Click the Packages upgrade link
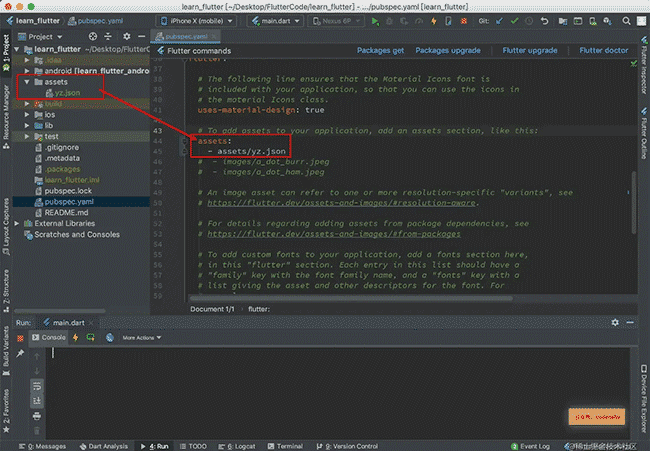650x451 pixels. coord(448,51)
